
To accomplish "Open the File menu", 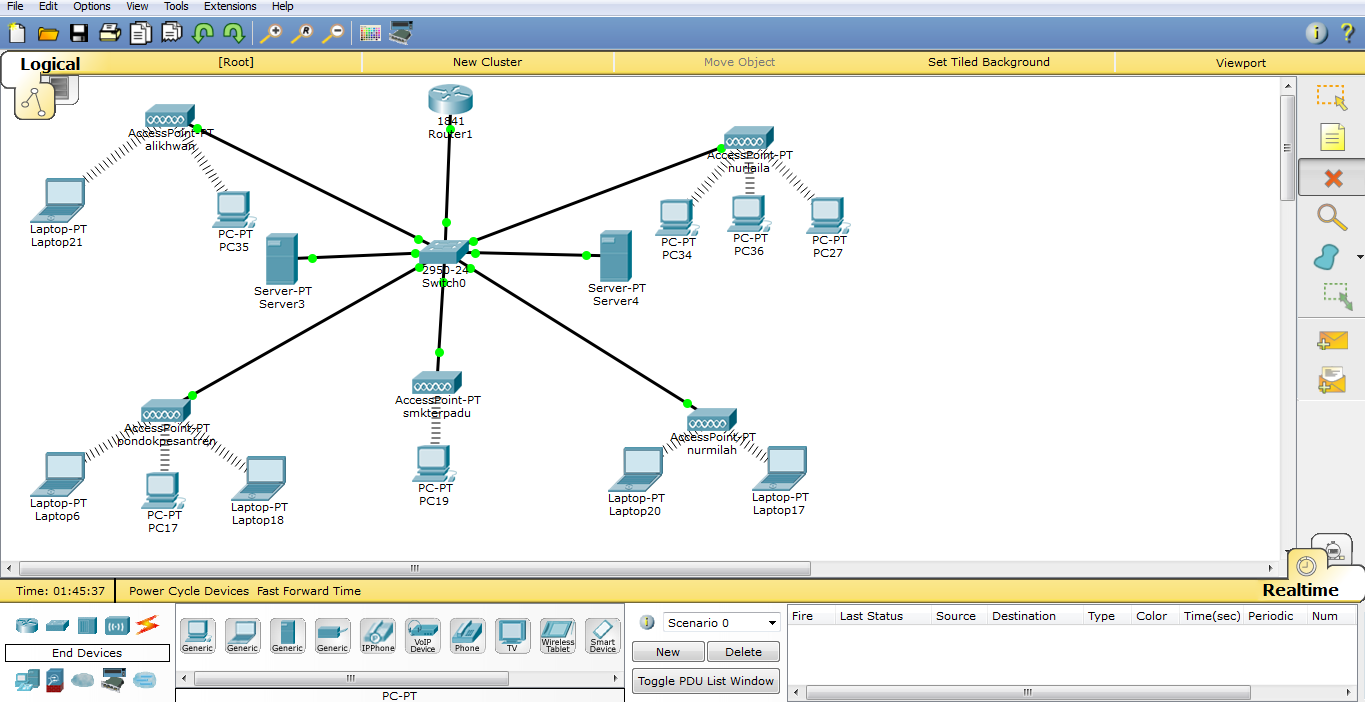I will [x=15, y=6].
